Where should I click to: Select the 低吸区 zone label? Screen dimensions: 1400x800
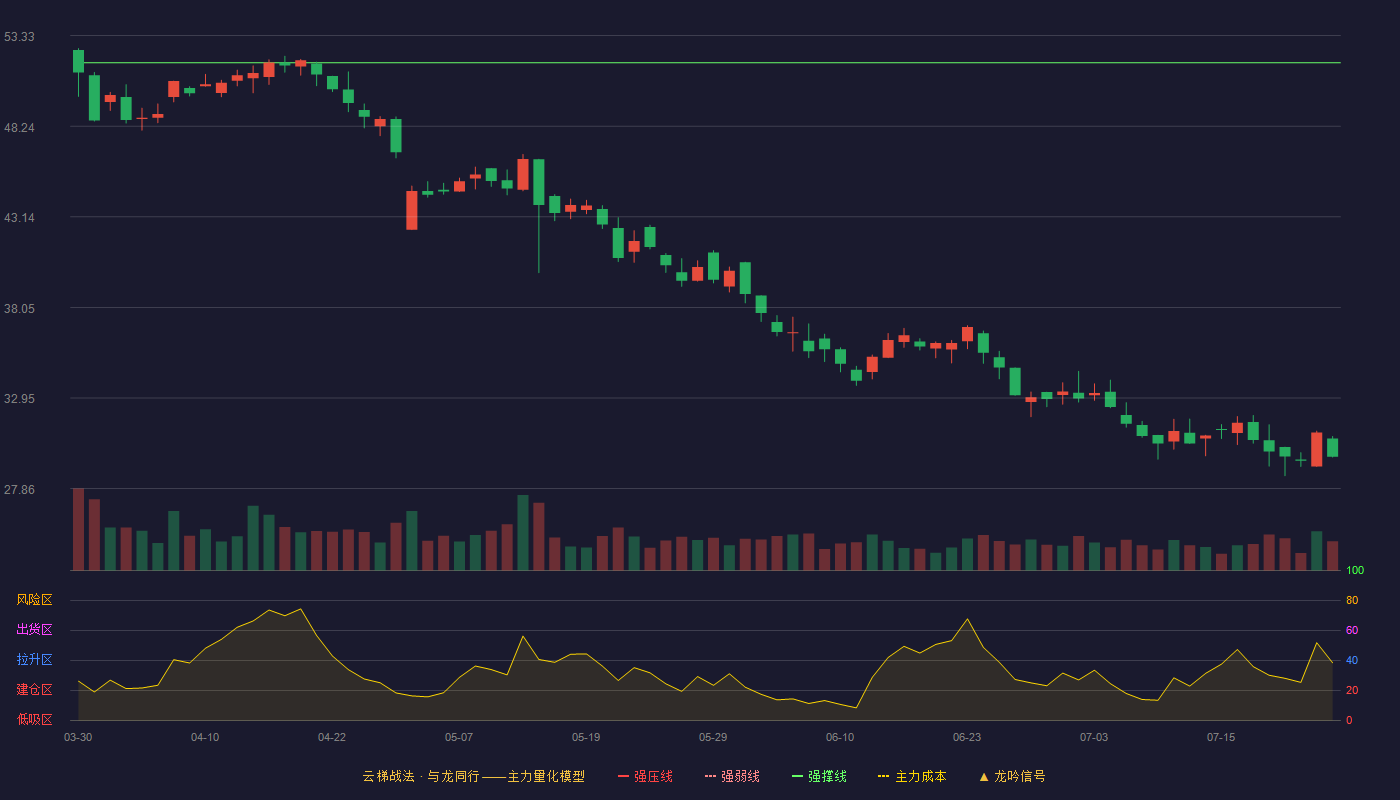tap(34, 719)
